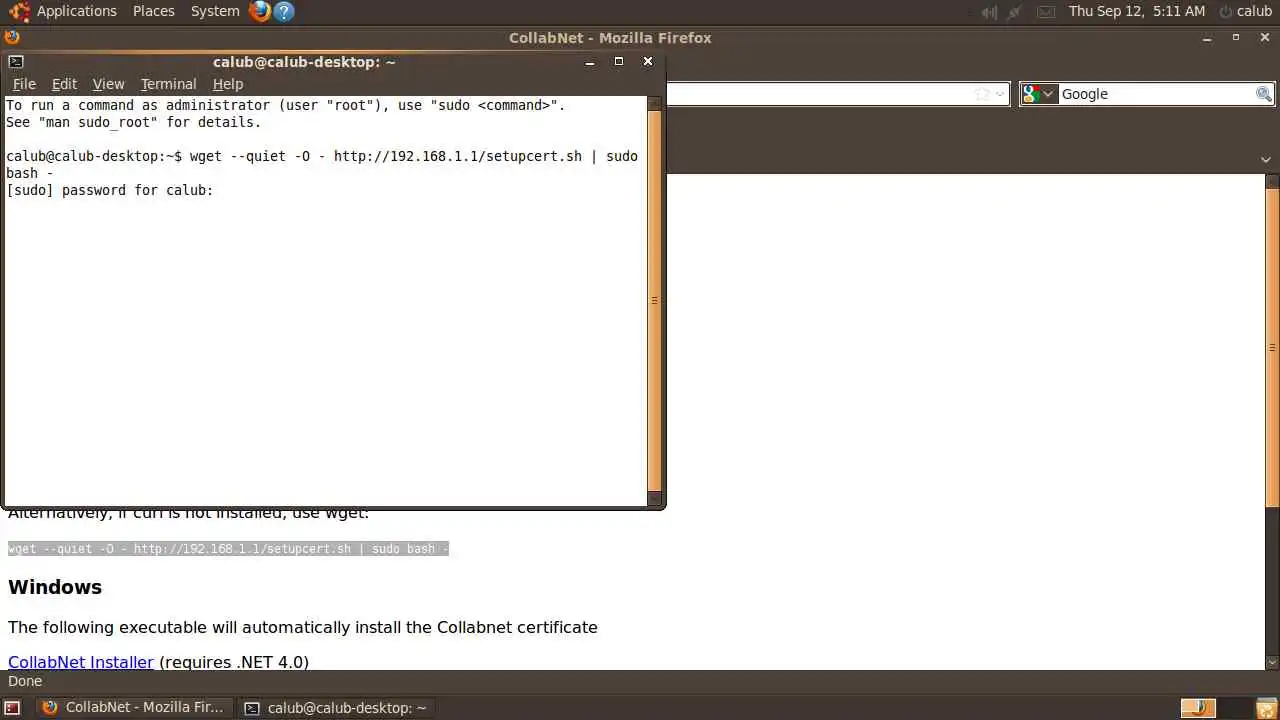The image size is (1280, 720).
Task: Minimize the terminal window
Action: click(x=590, y=62)
